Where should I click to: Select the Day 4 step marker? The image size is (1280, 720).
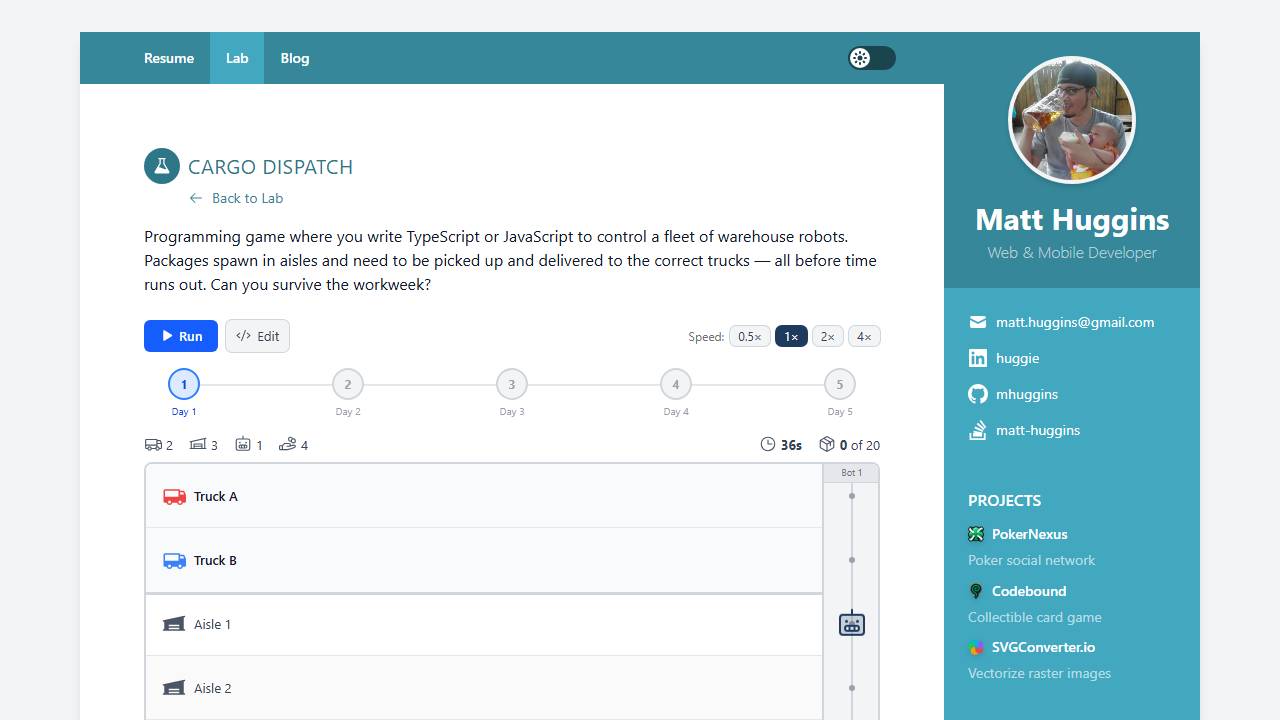point(676,384)
